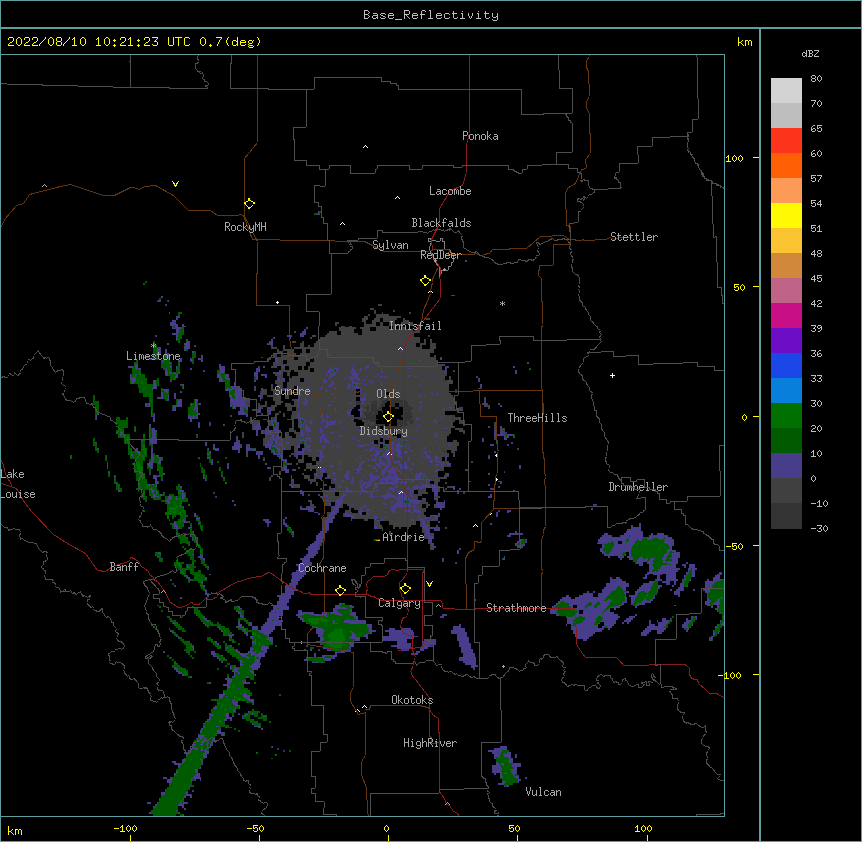Click the yellow V marker northwest of RockyMH
The height and width of the screenshot is (842, 862).
pyautogui.click(x=175, y=184)
